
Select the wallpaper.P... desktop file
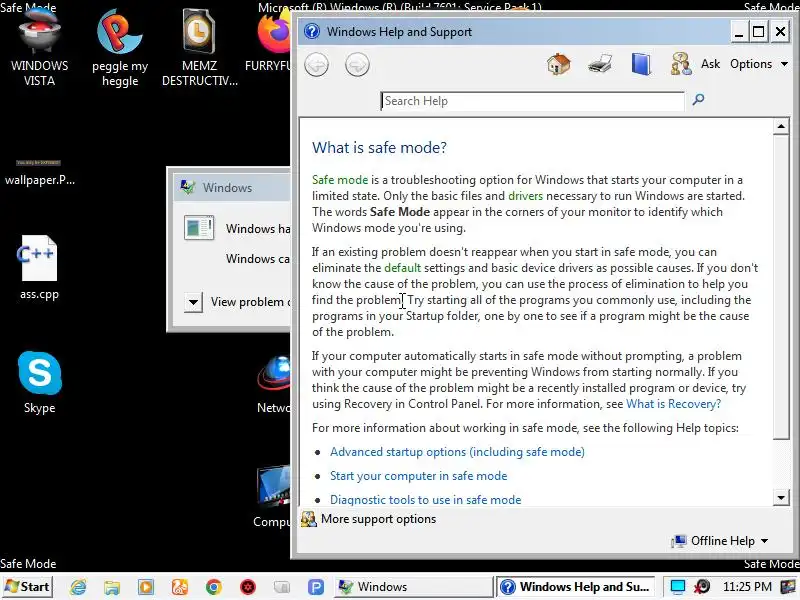coord(39,172)
